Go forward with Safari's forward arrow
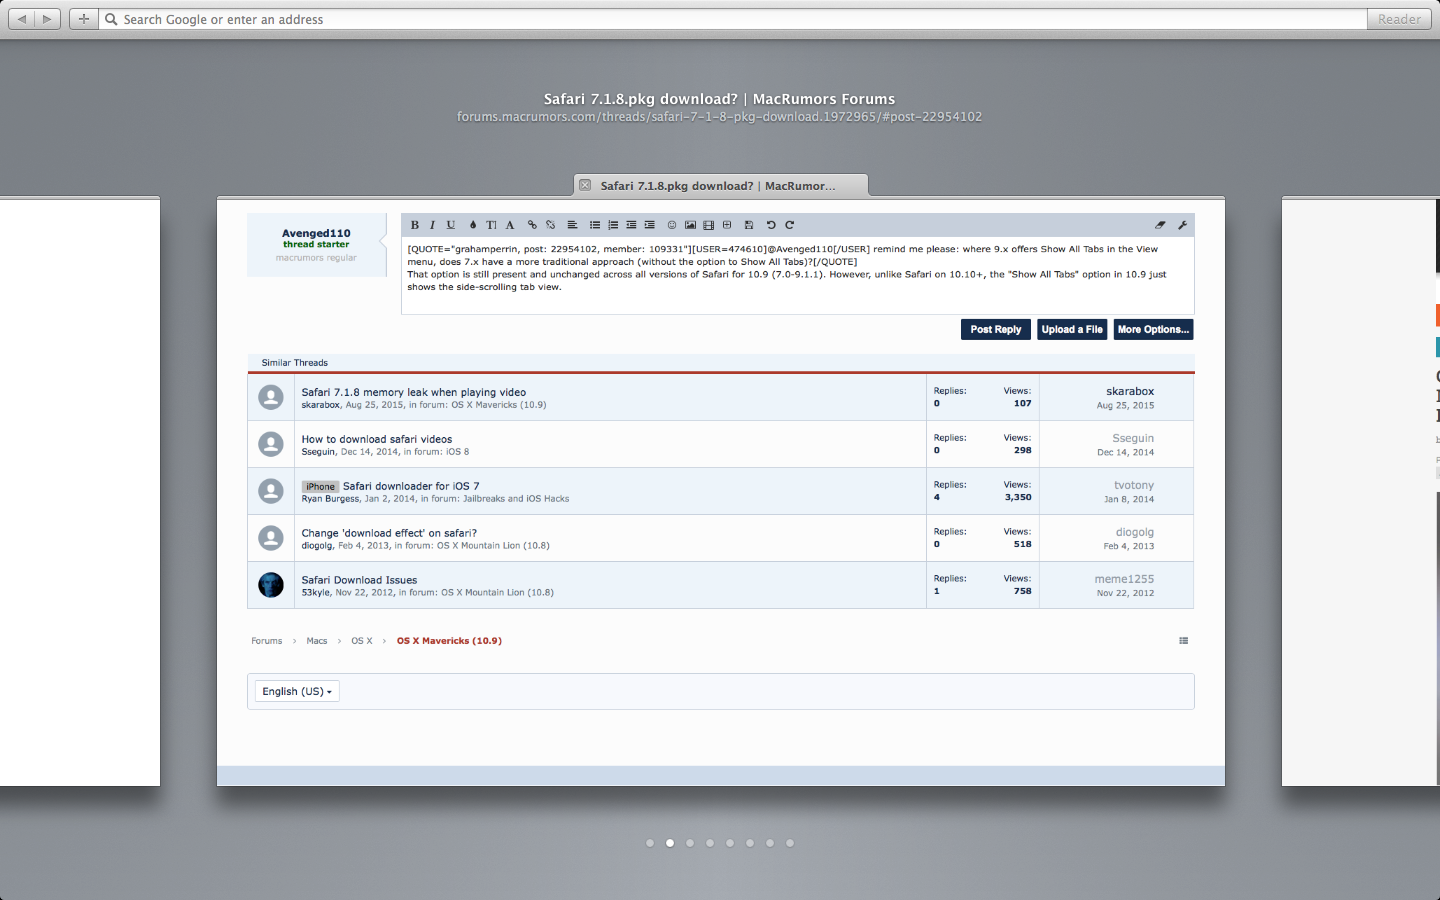The width and height of the screenshot is (1440, 900). (x=47, y=19)
